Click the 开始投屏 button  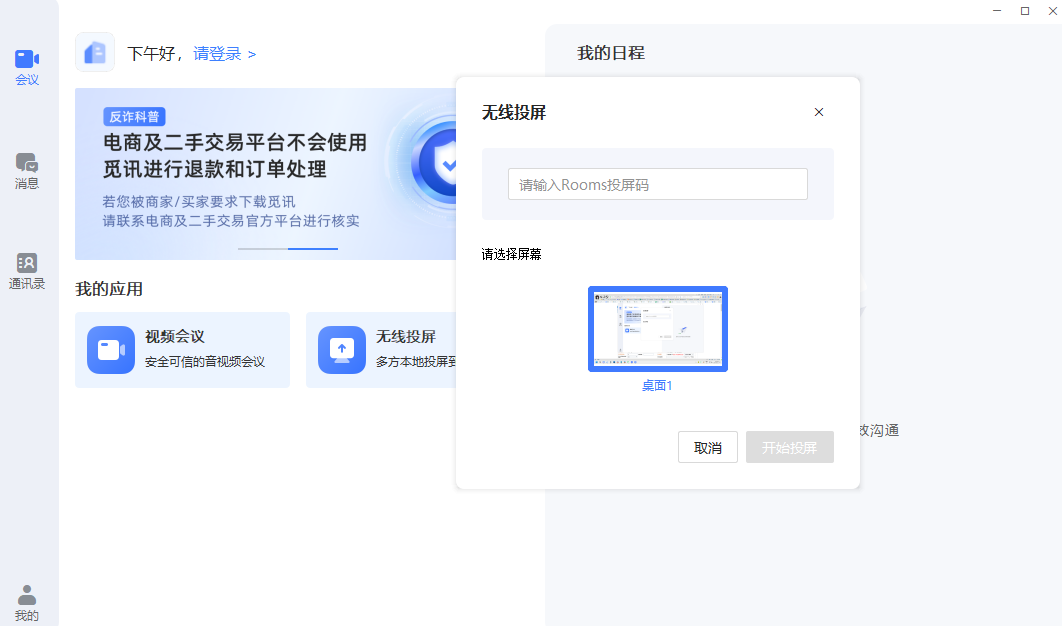click(x=789, y=447)
